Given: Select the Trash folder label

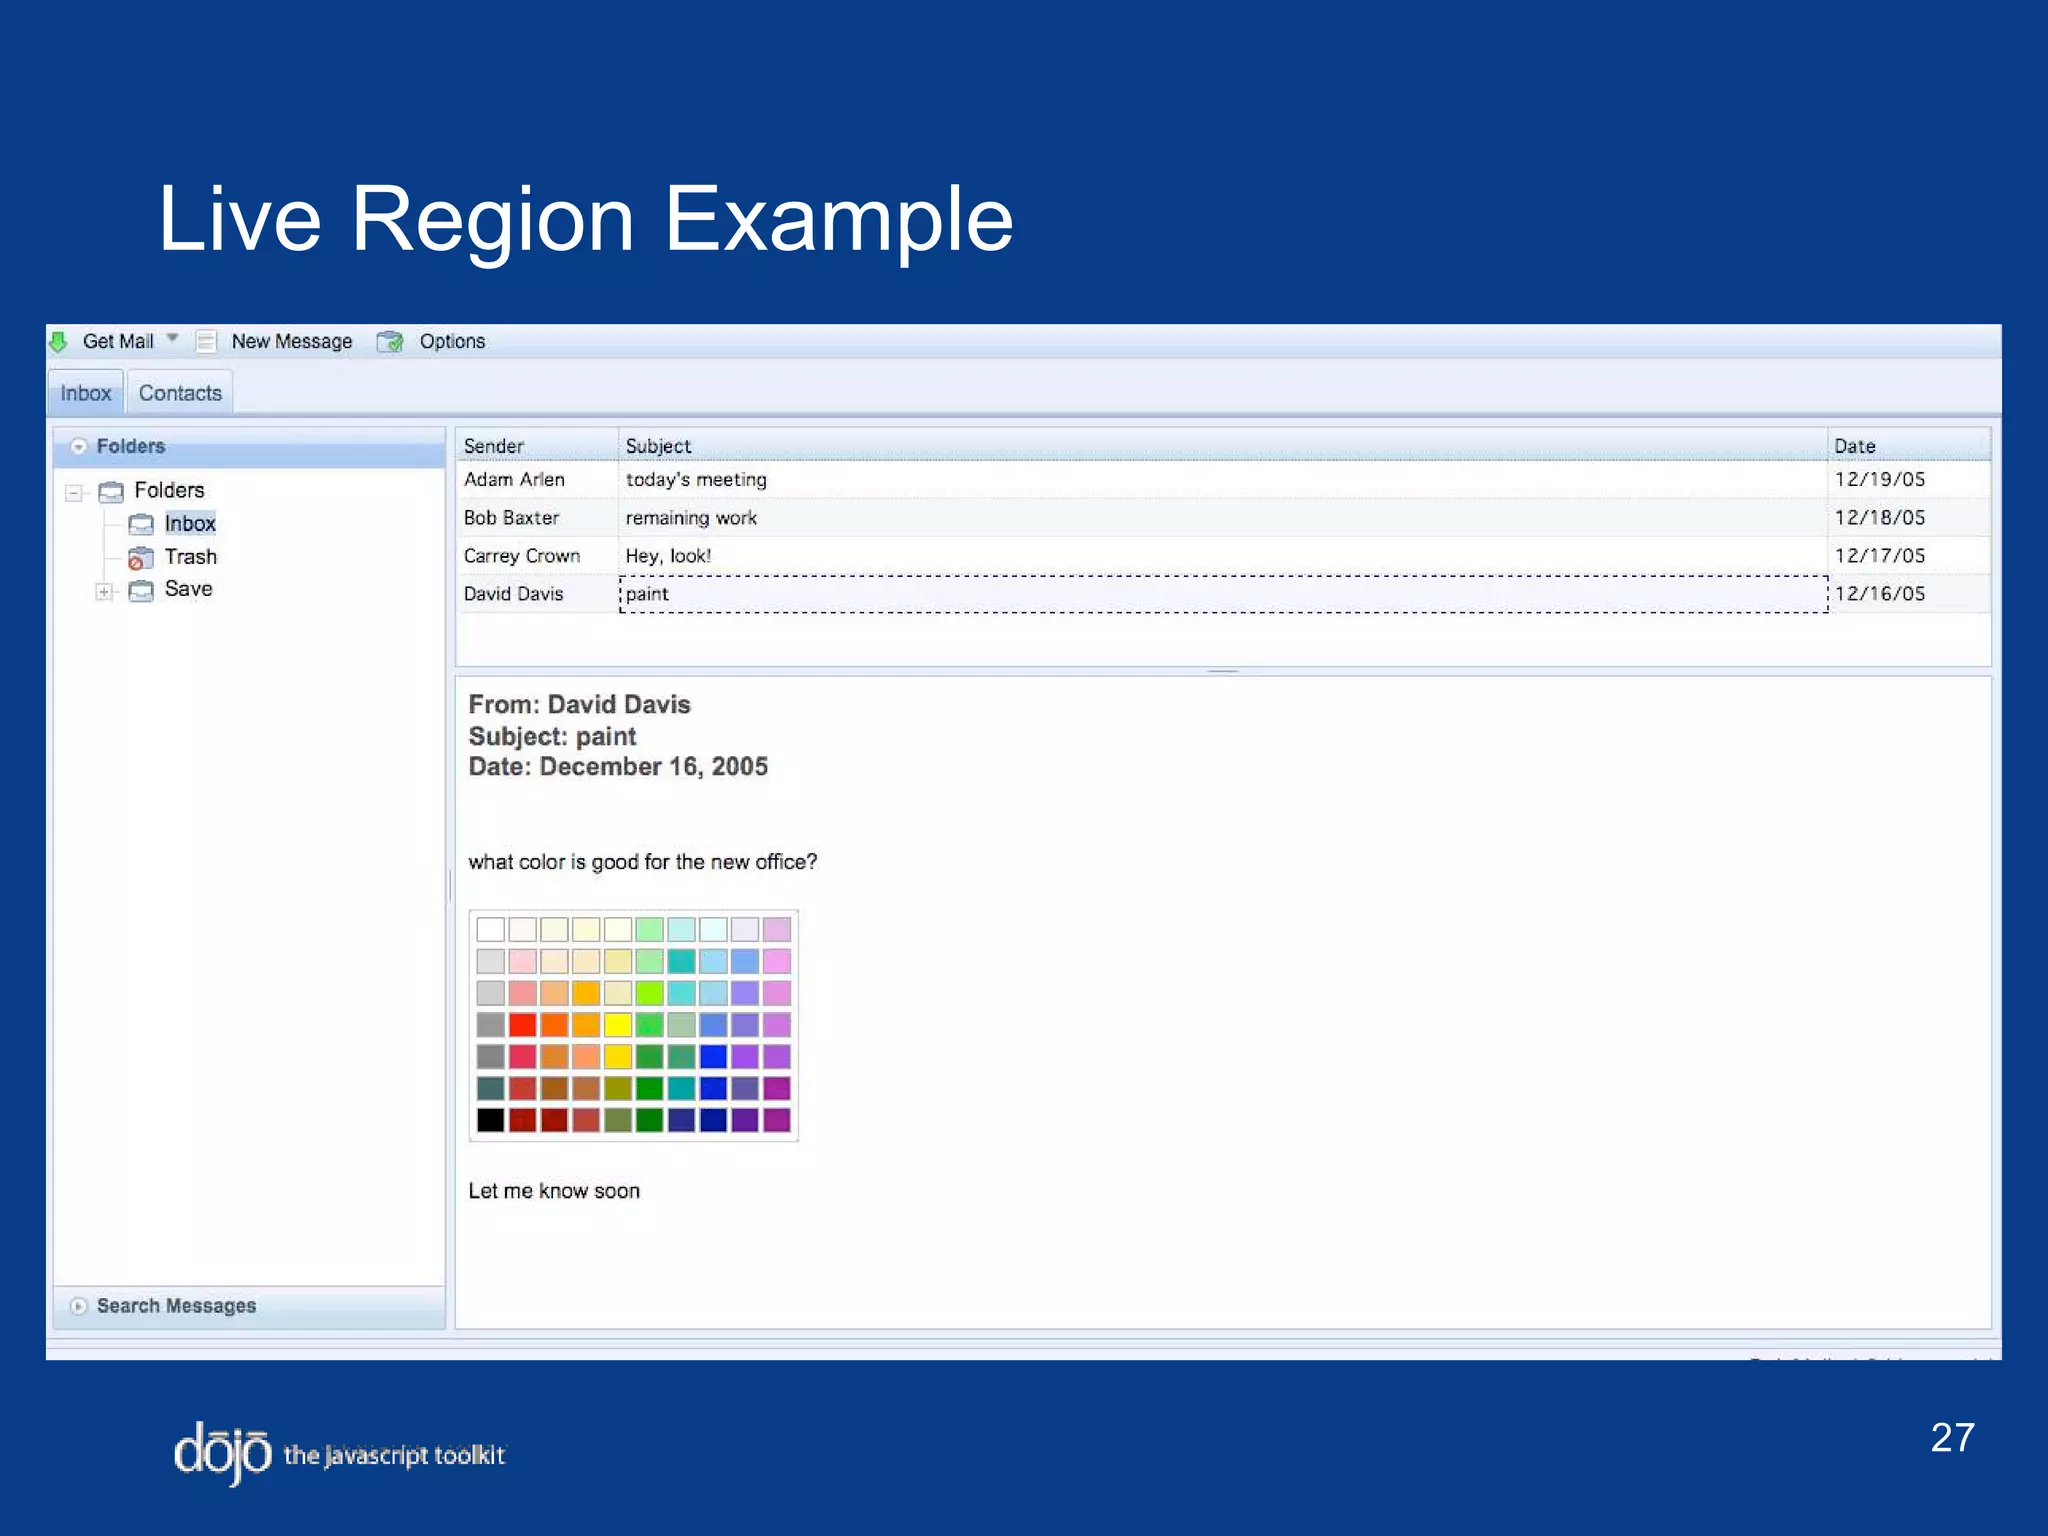Looking at the screenshot, I should 191,557.
